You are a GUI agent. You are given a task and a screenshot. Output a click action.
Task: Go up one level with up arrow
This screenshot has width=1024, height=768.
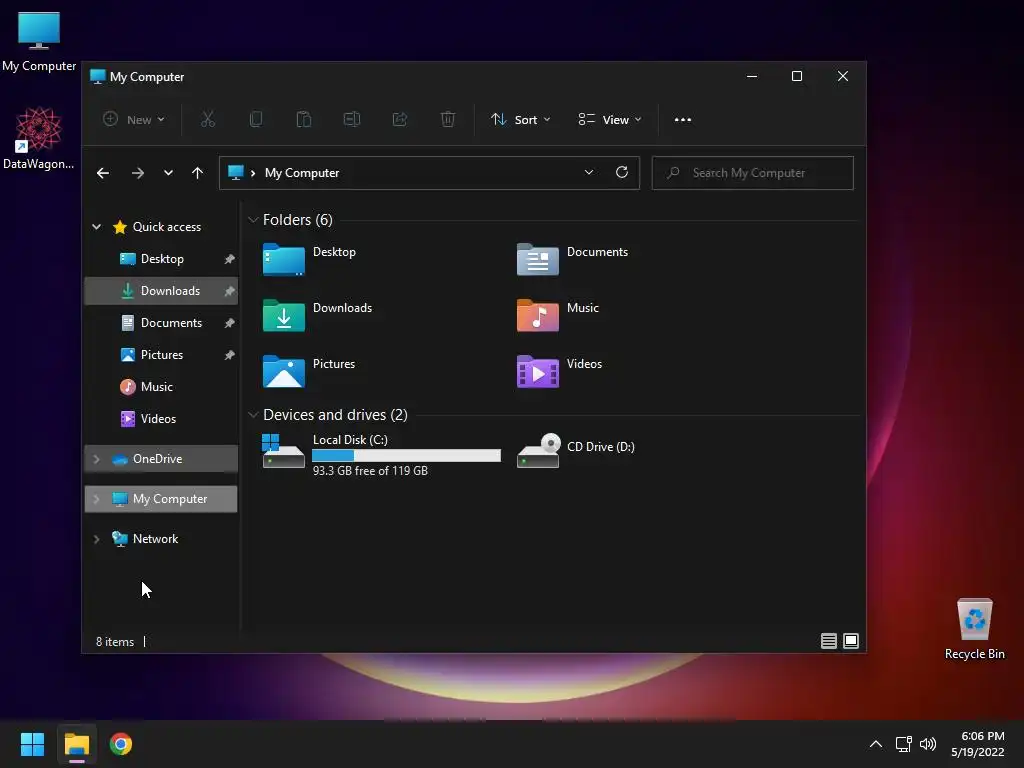point(197,173)
